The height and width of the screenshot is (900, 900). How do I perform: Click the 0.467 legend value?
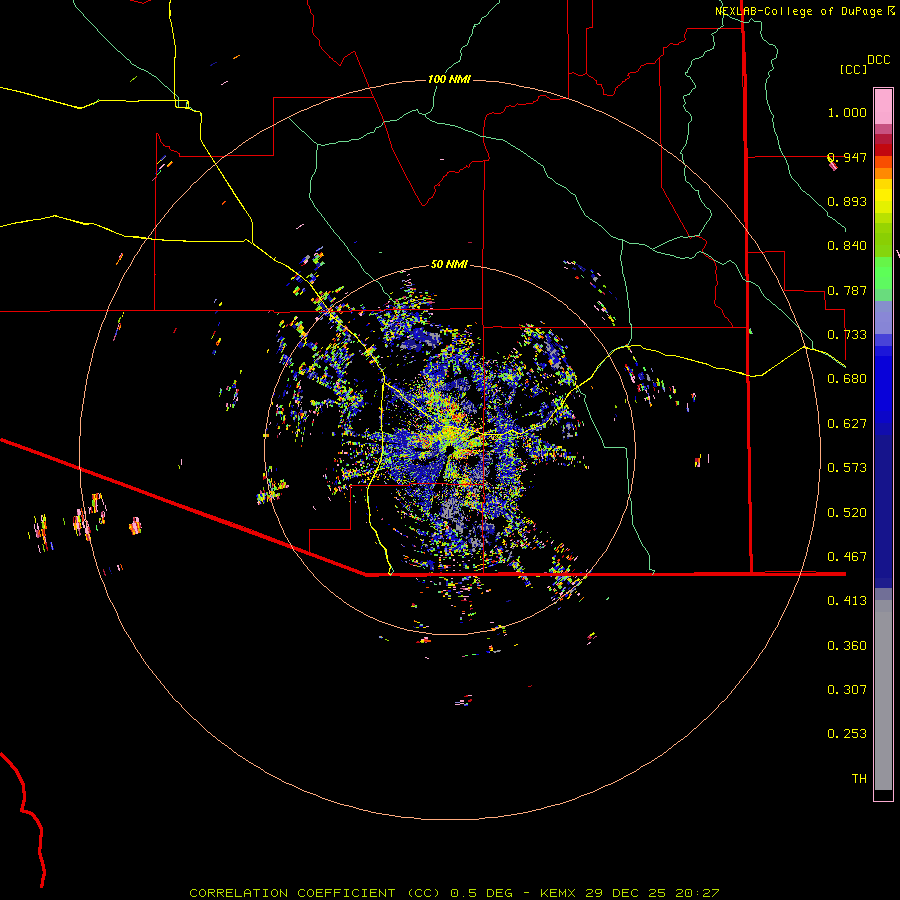pos(847,557)
